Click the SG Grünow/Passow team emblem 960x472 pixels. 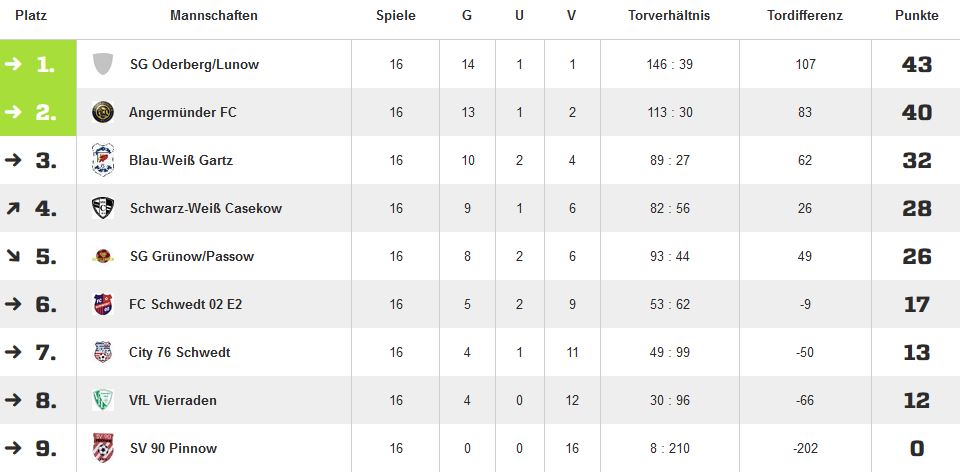tap(103, 257)
